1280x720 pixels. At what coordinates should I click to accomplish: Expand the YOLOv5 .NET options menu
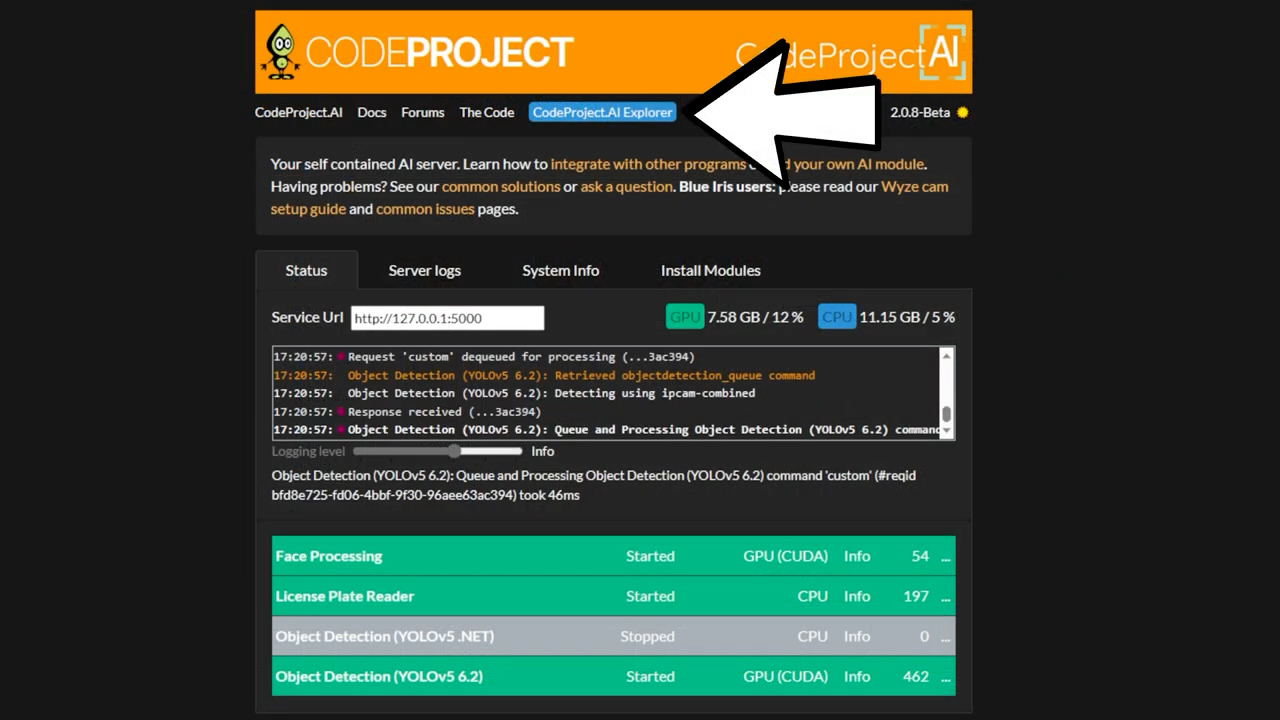coord(945,636)
